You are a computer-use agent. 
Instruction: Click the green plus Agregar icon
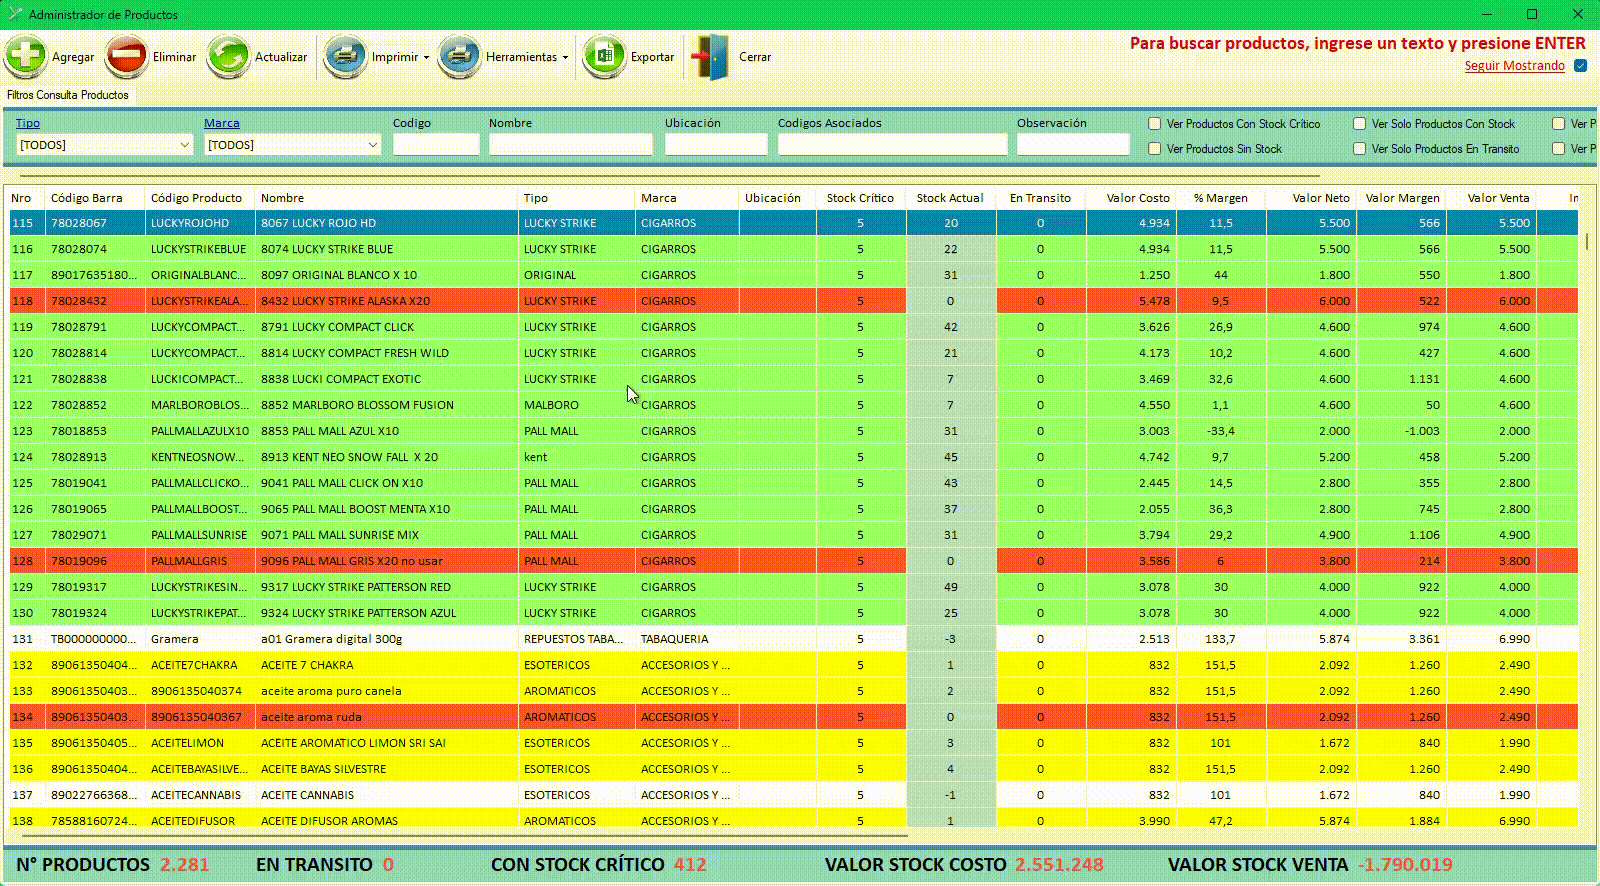coord(26,56)
